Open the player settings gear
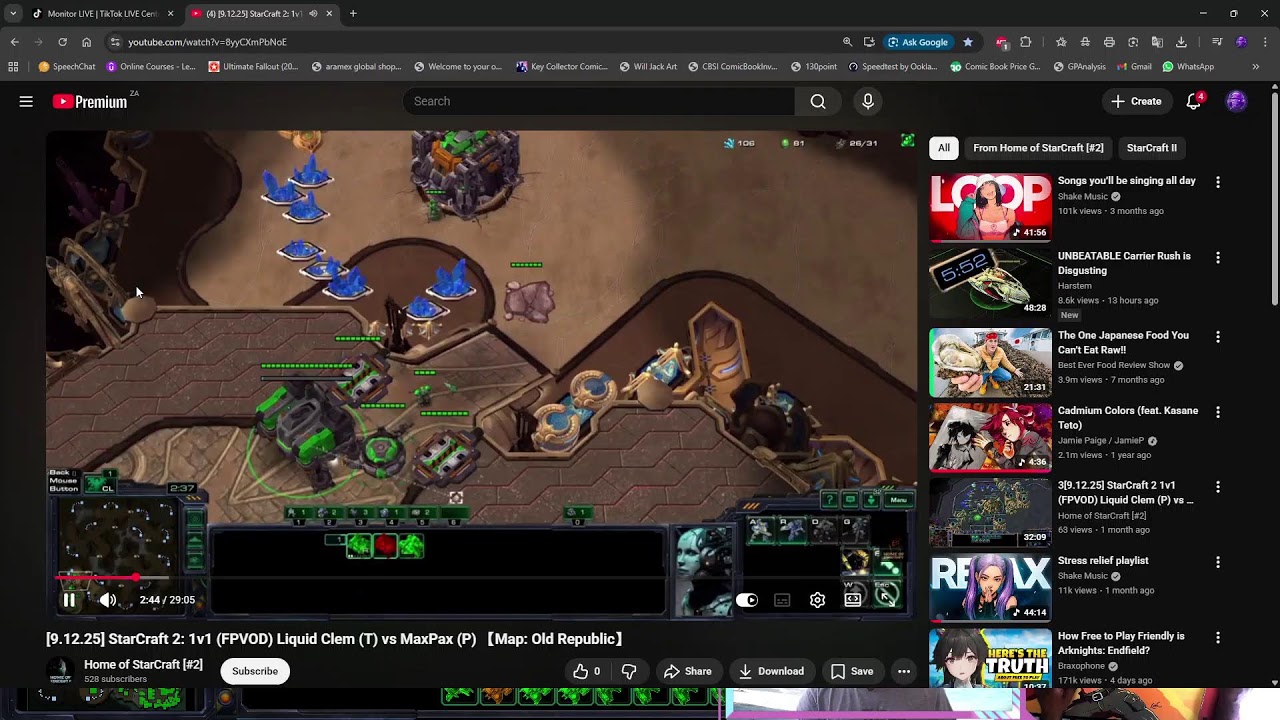Viewport: 1280px width, 720px height. pyautogui.click(x=817, y=600)
